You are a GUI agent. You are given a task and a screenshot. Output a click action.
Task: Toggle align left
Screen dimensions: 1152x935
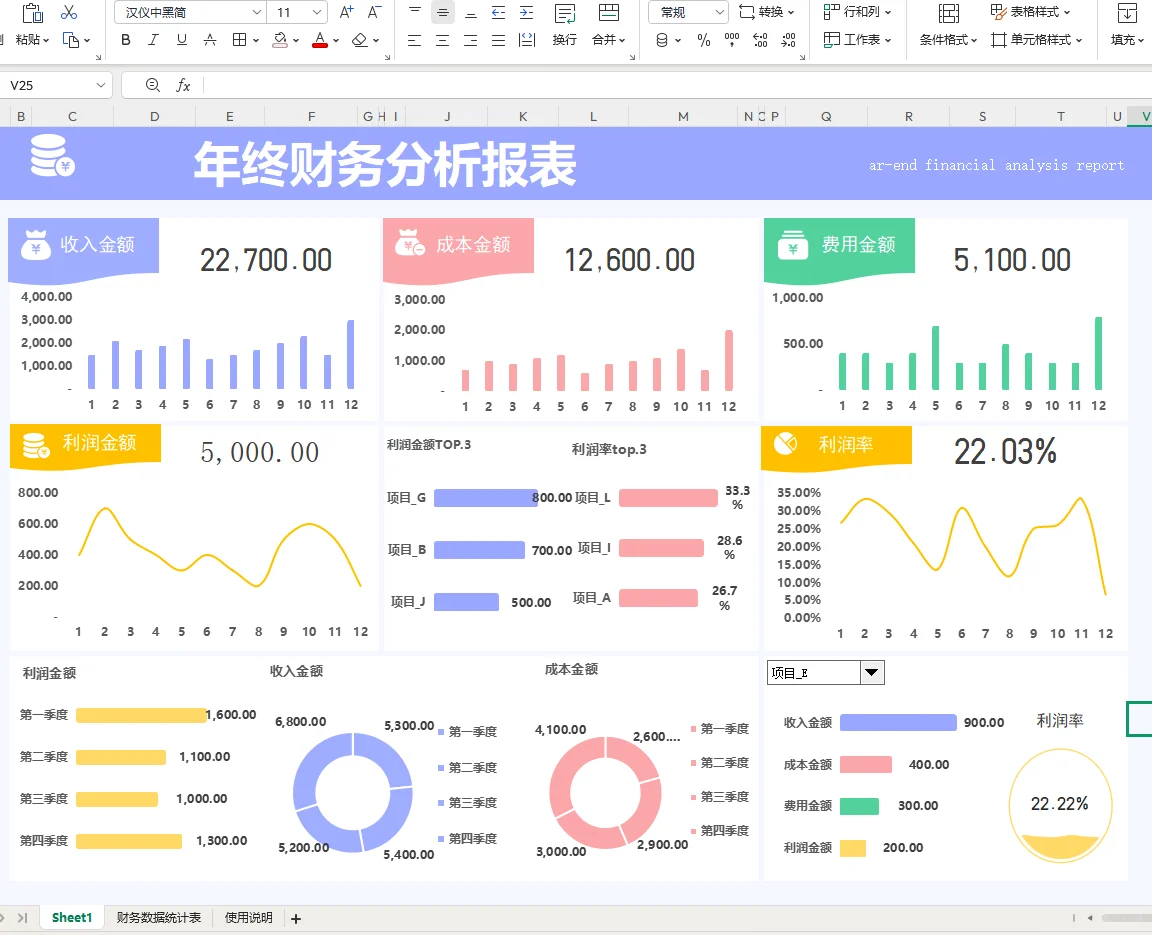point(414,40)
